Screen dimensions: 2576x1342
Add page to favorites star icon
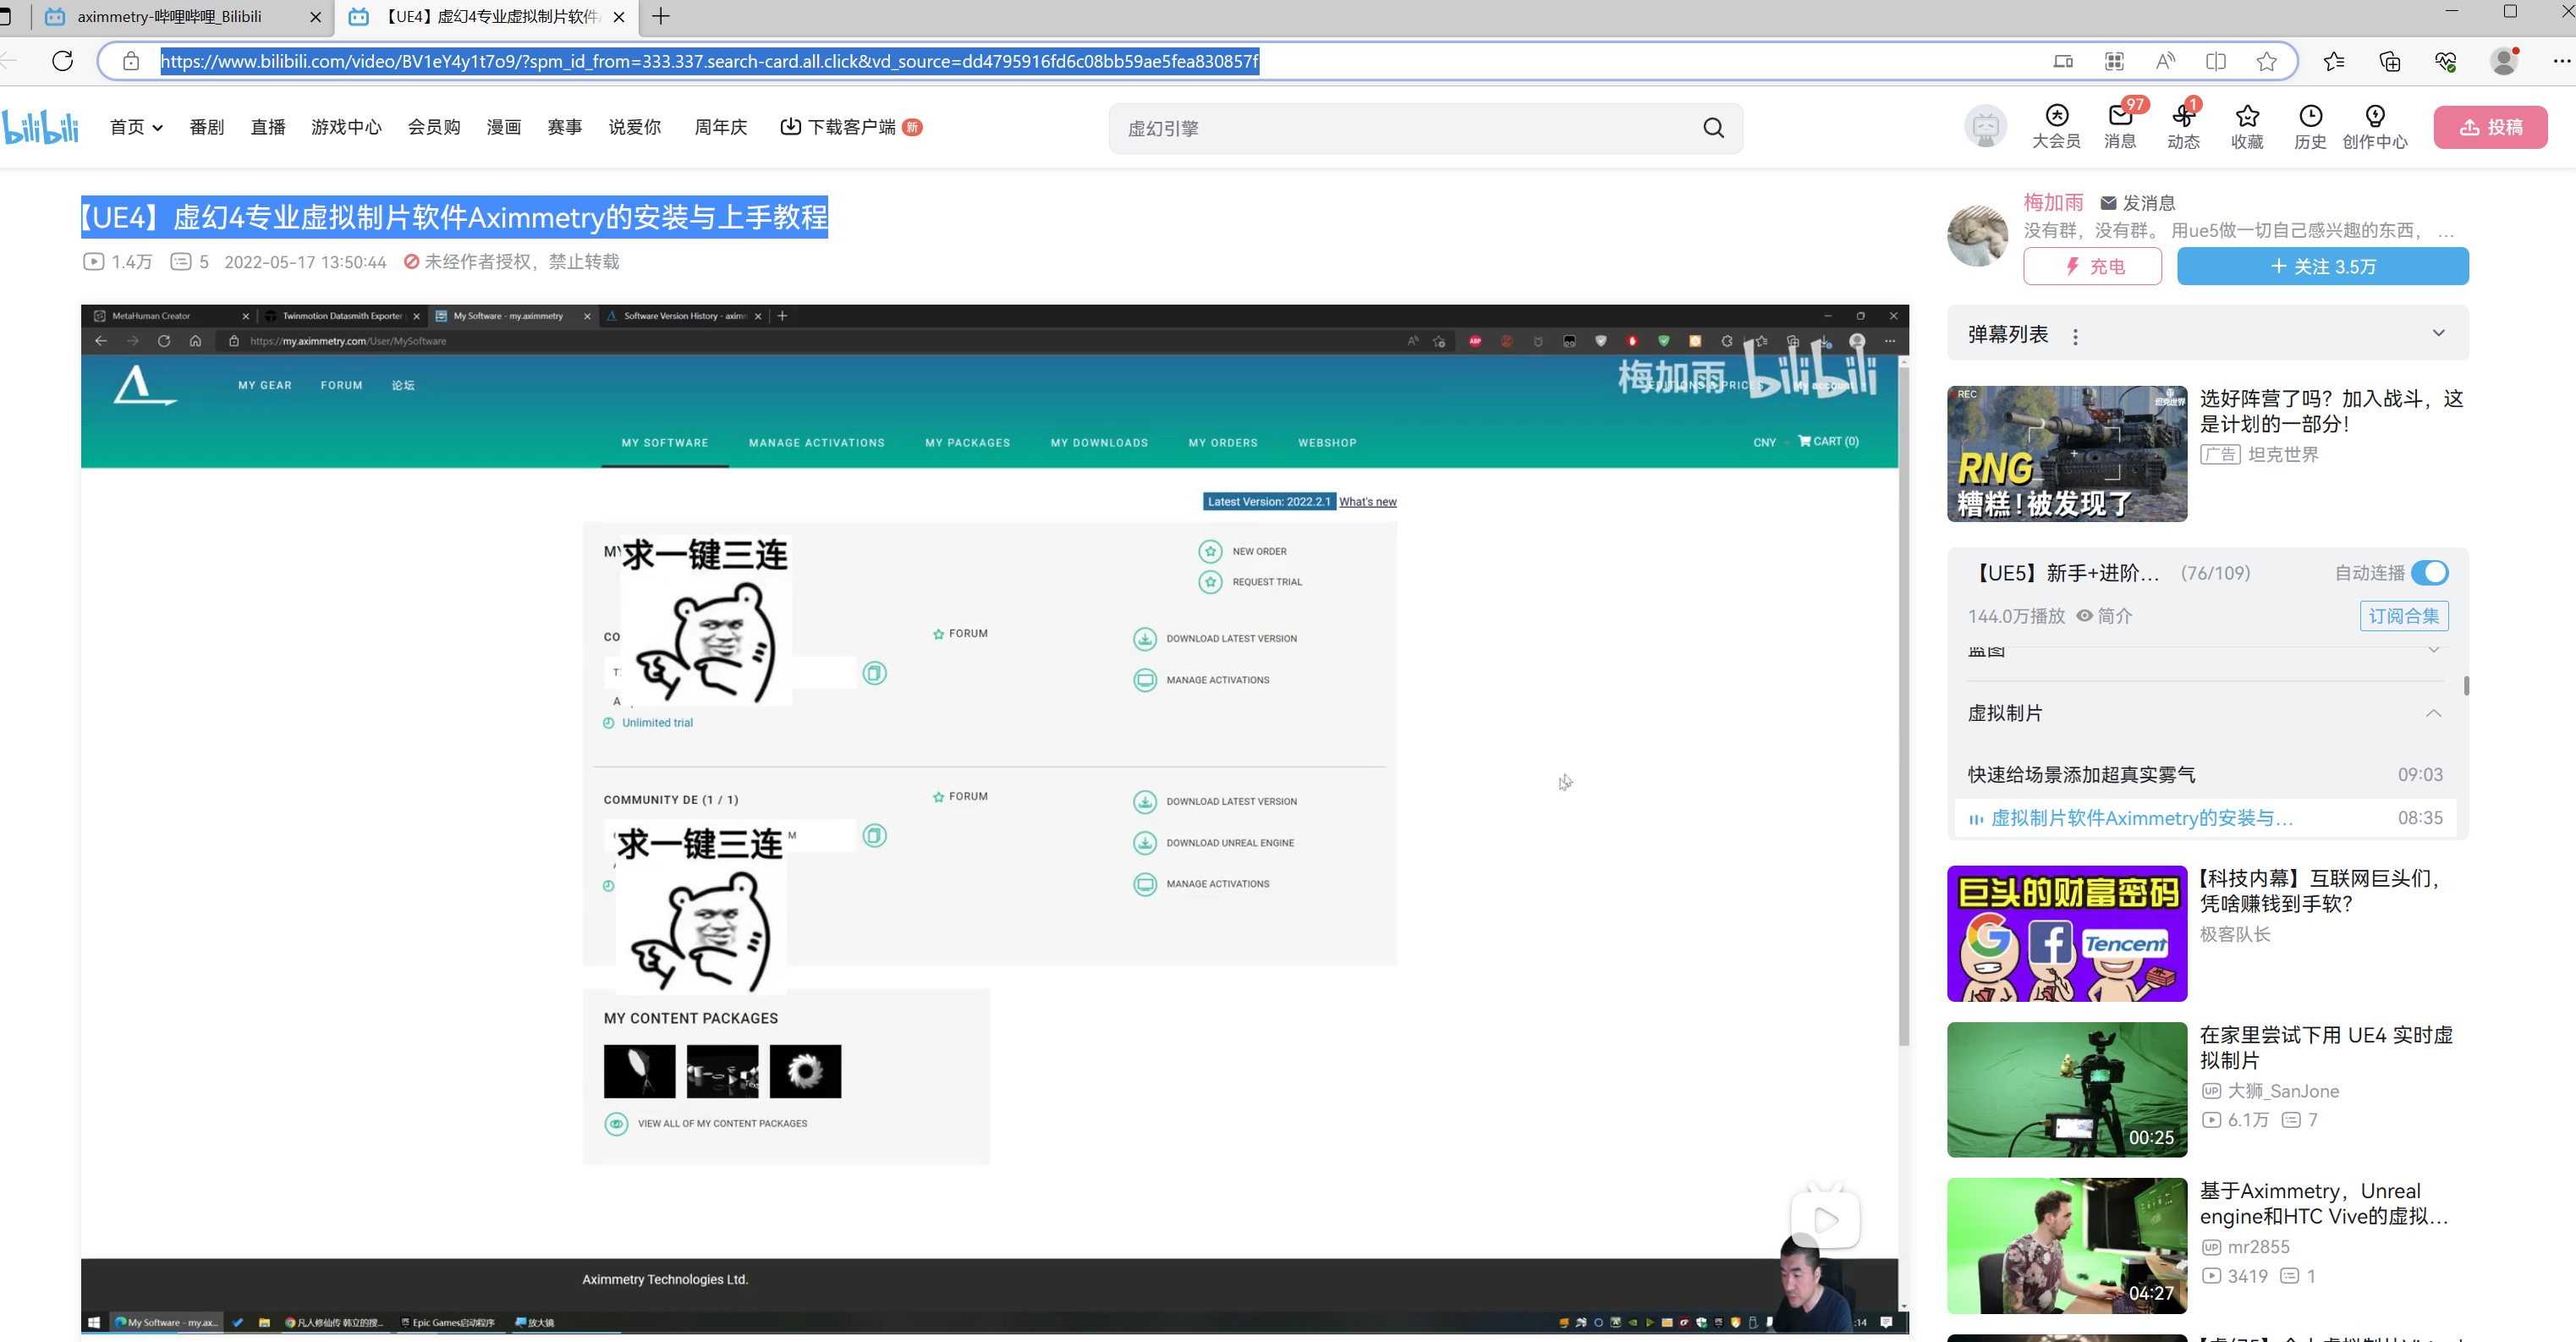pos(2266,61)
